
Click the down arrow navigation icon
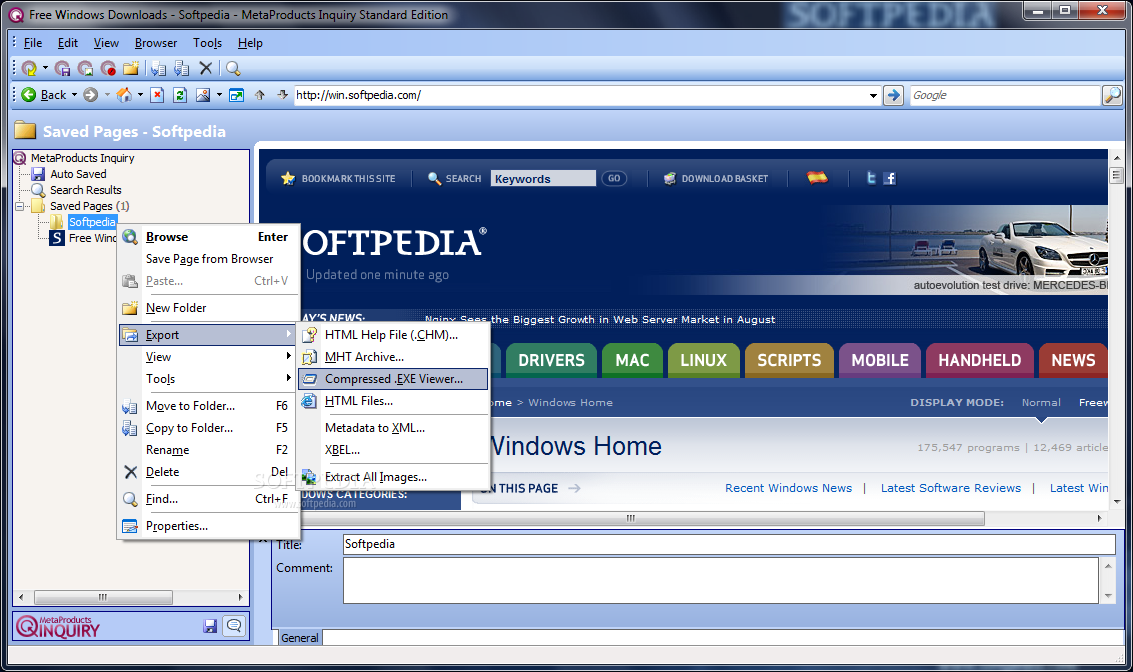[283, 95]
